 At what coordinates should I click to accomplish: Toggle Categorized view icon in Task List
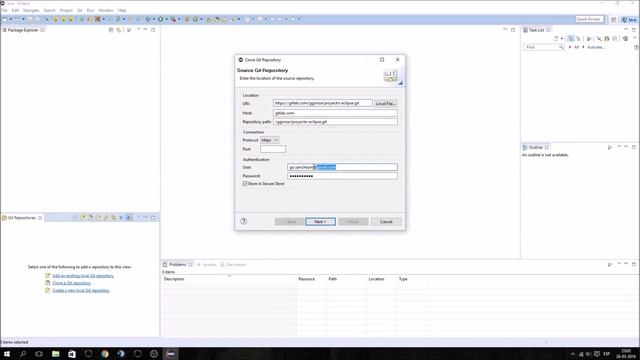coord(571,38)
